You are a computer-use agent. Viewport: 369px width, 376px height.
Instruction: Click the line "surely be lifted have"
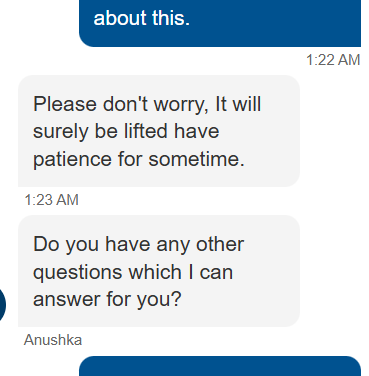[x=126, y=132]
